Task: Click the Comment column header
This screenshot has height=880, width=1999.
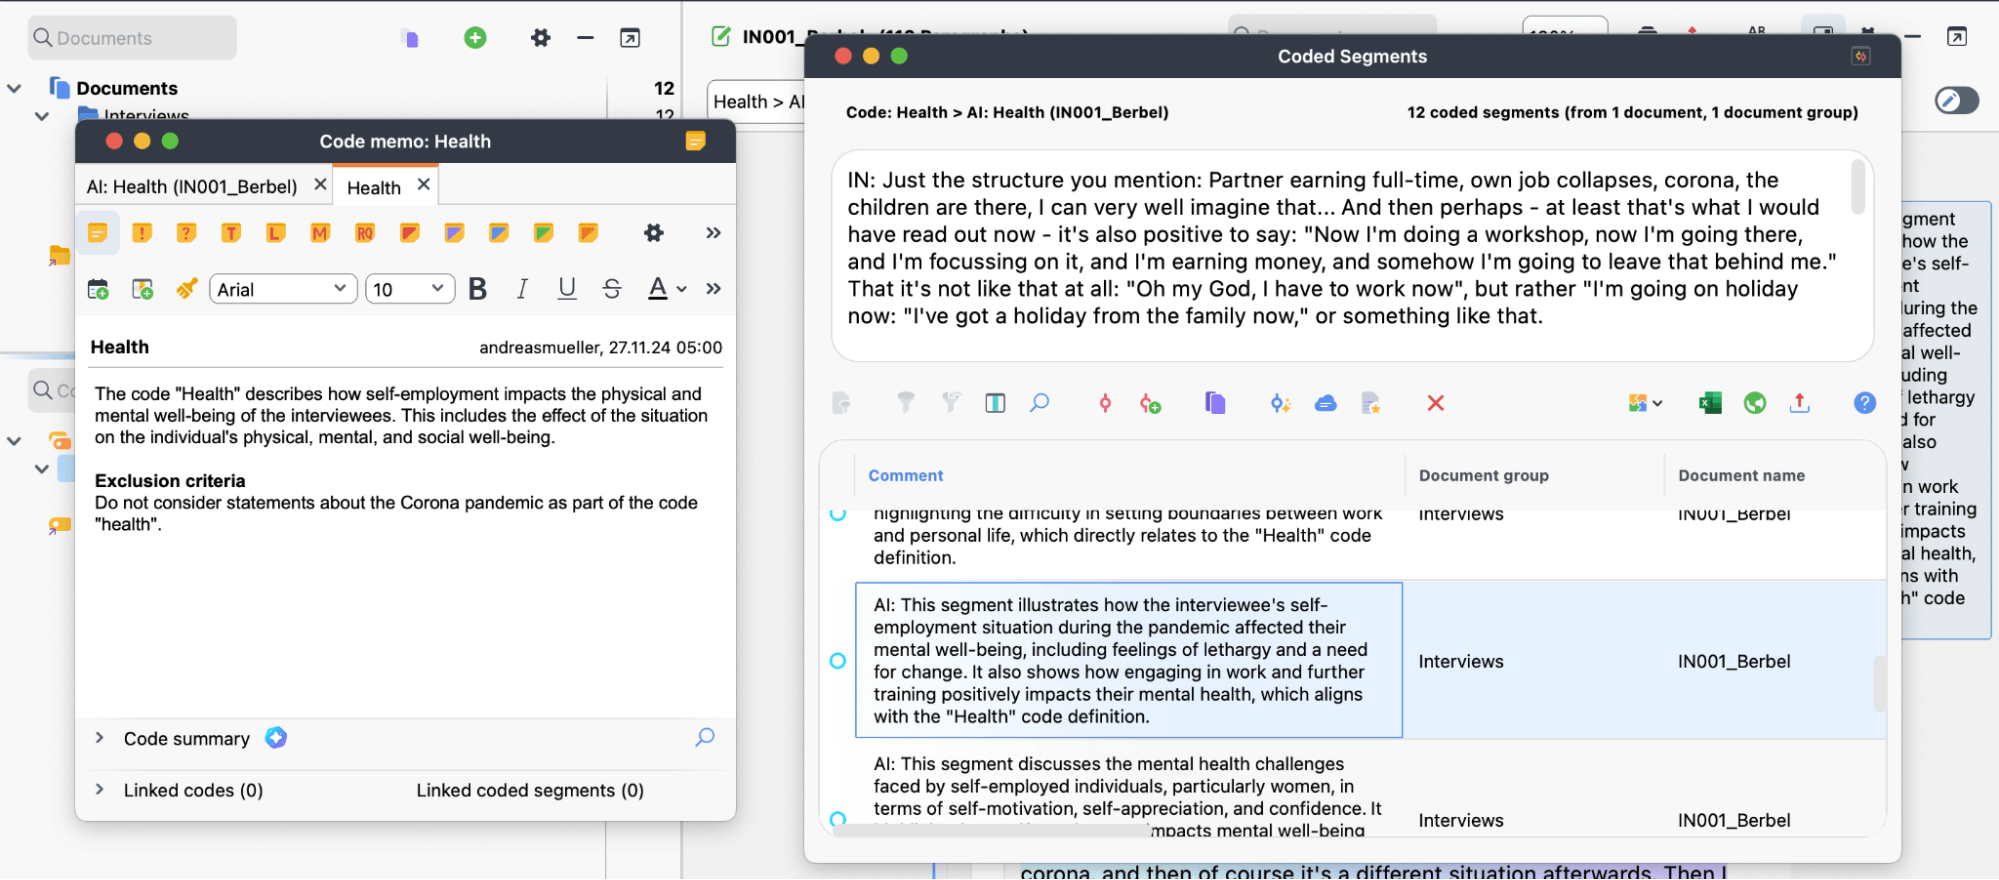Action: click(905, 476)
